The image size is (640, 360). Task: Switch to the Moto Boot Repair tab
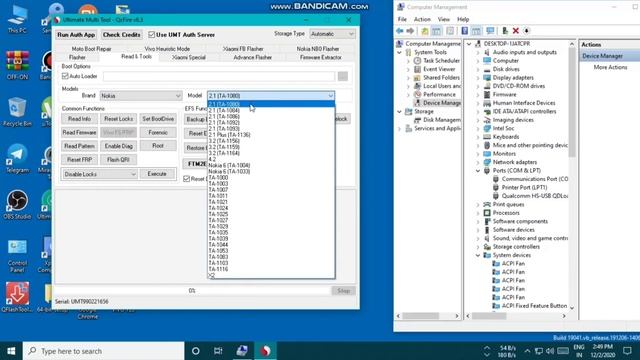[91, 49]
